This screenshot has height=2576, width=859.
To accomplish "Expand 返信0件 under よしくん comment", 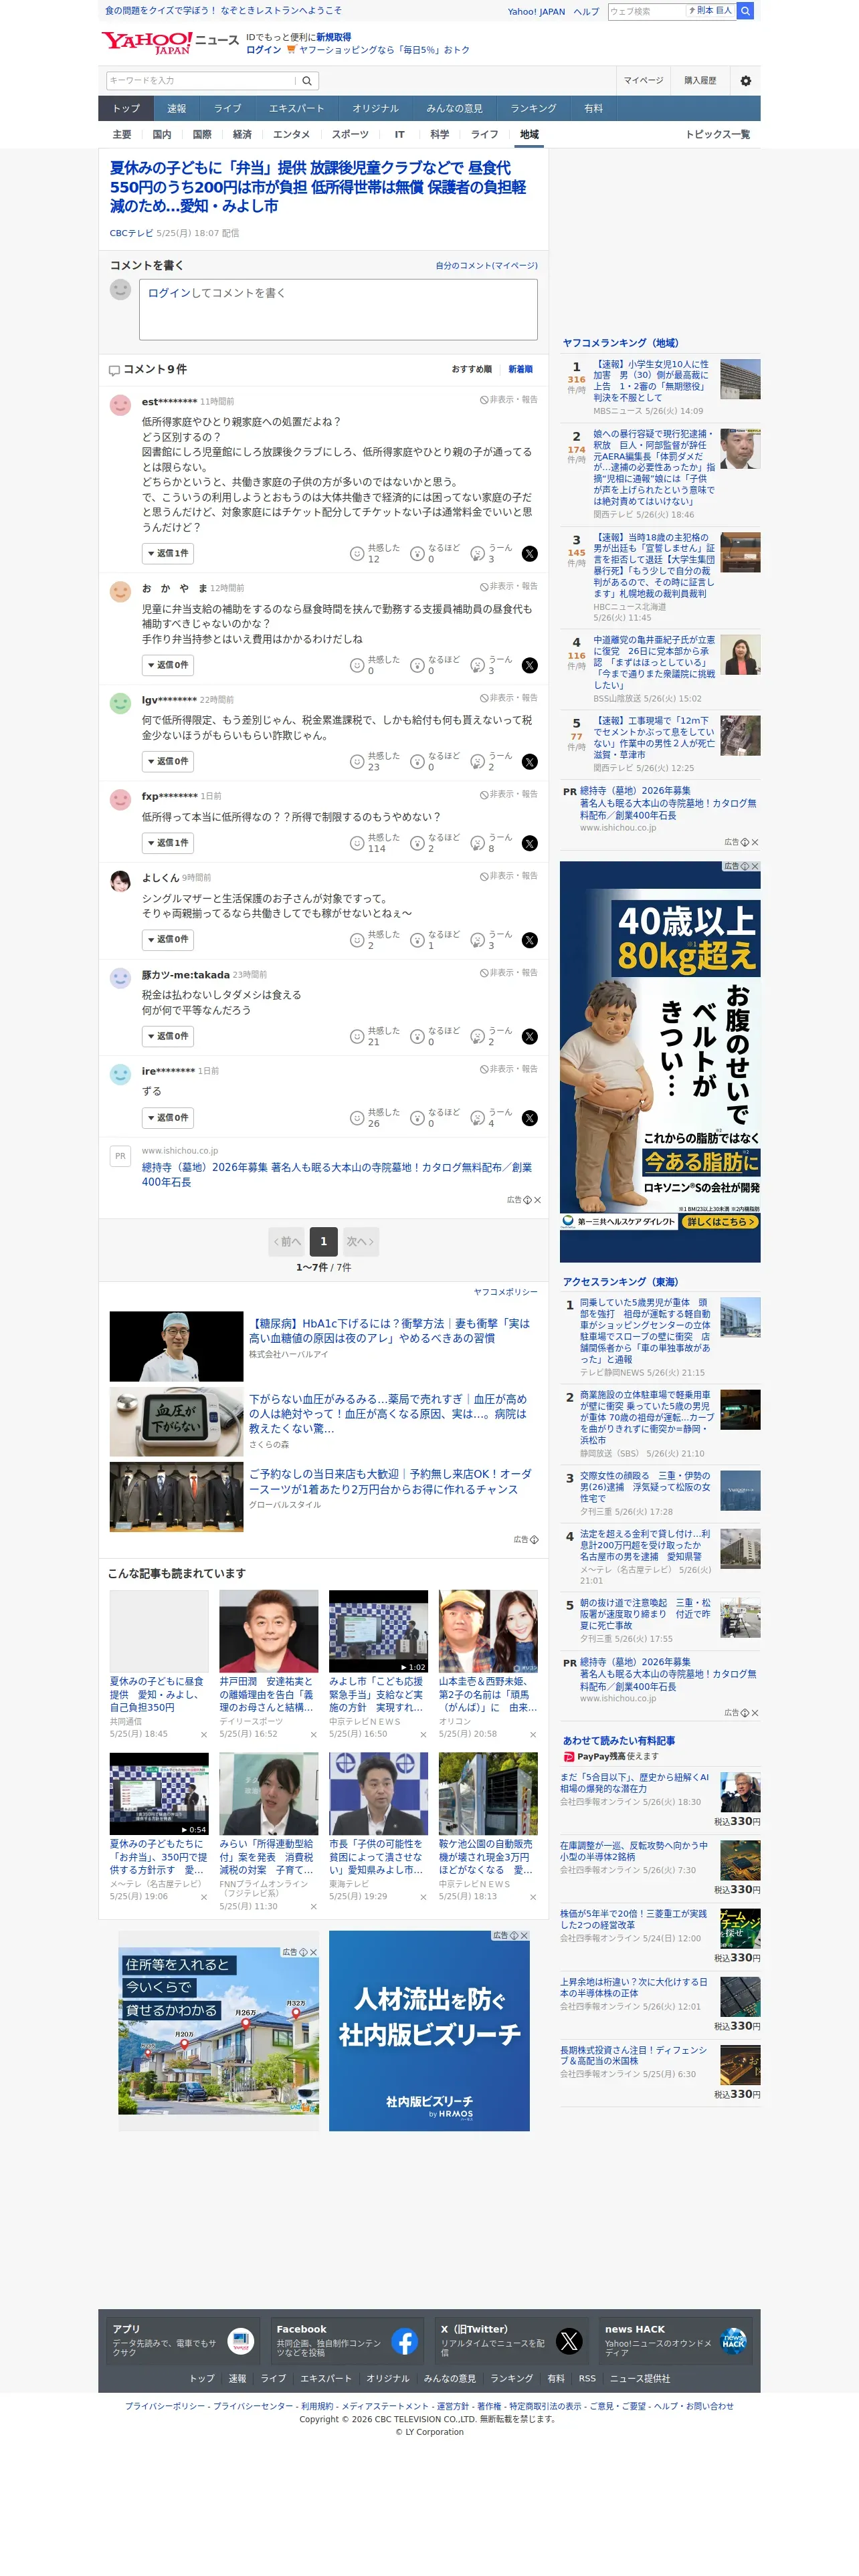I will coord(167,940).
